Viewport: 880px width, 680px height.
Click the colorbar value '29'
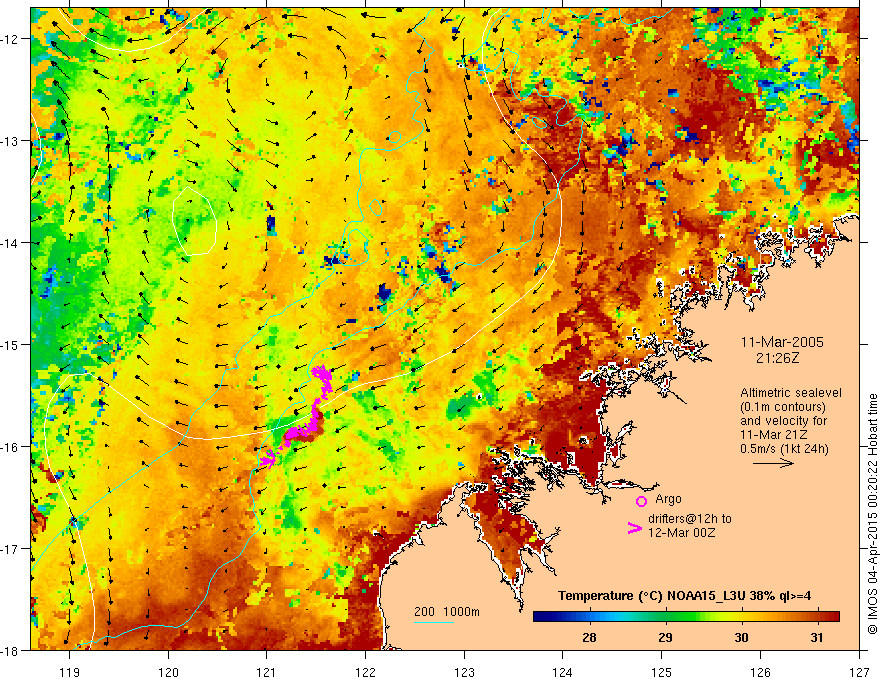tap(665, 637)
